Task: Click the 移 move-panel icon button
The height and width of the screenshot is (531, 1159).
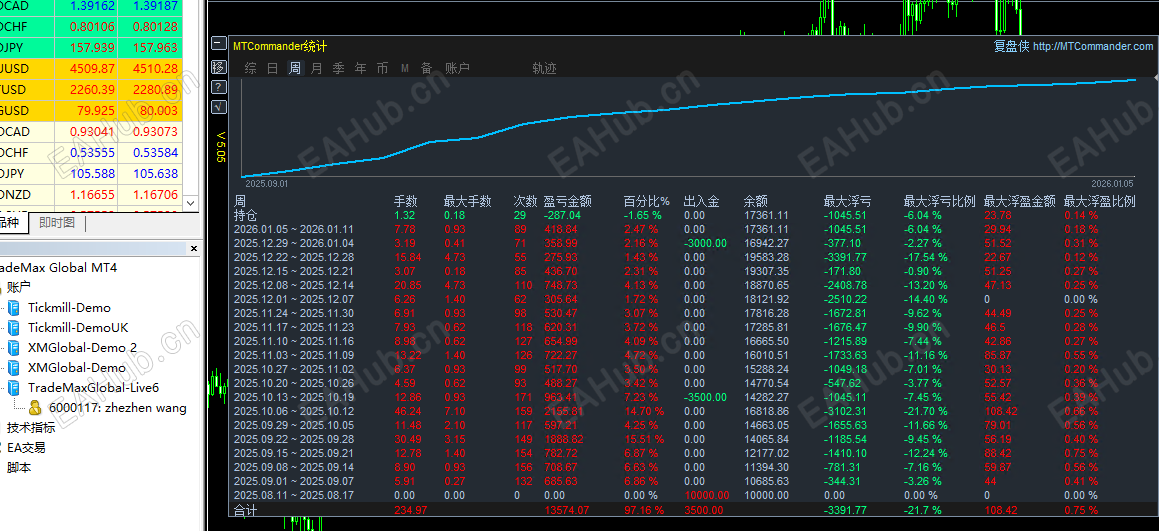Action: click(x=218, y=67)
